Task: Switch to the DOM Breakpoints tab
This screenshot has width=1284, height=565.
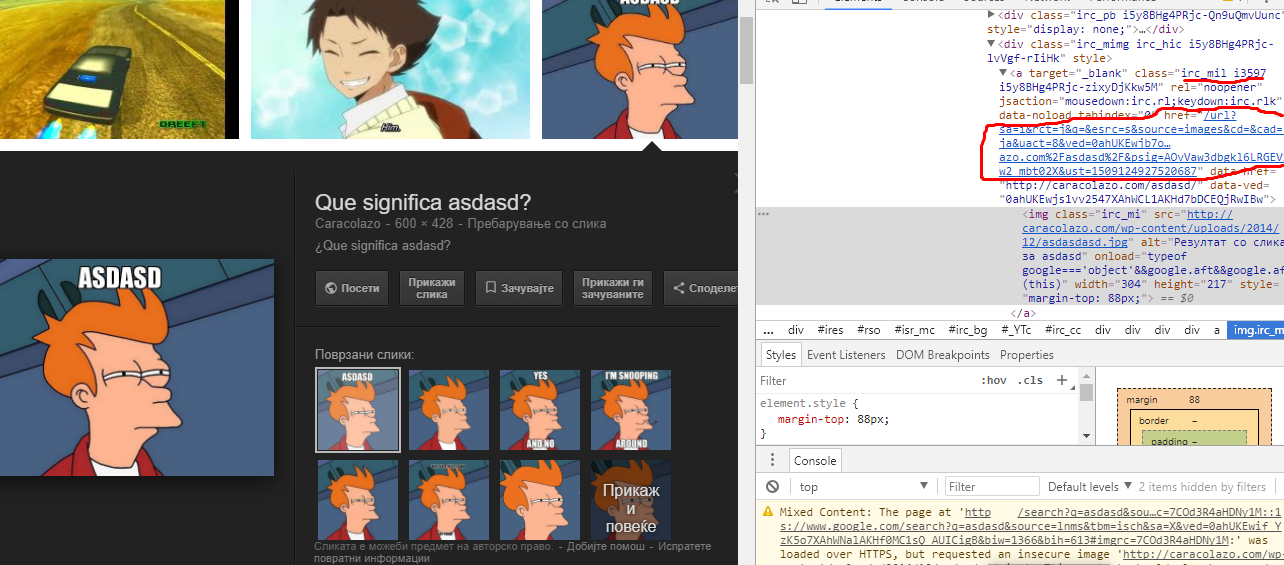Action: 942,355
